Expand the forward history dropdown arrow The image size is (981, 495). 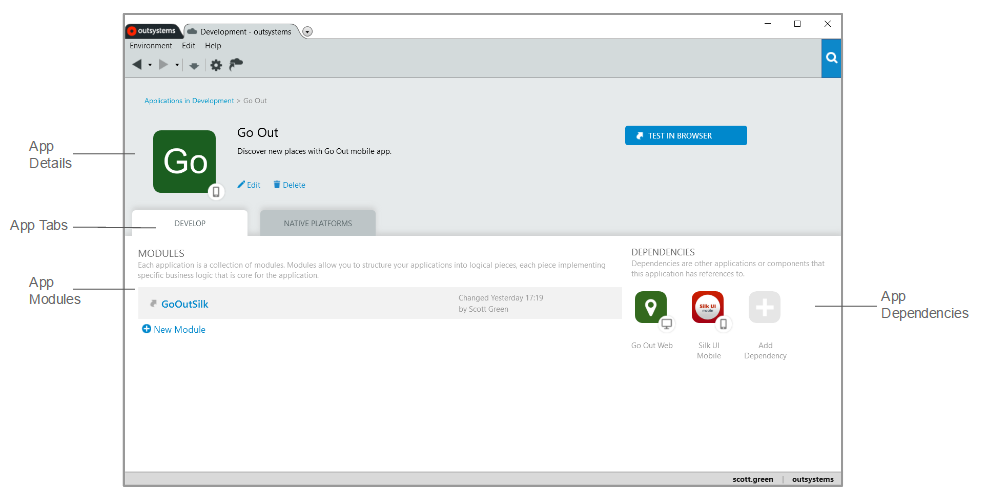177,66
